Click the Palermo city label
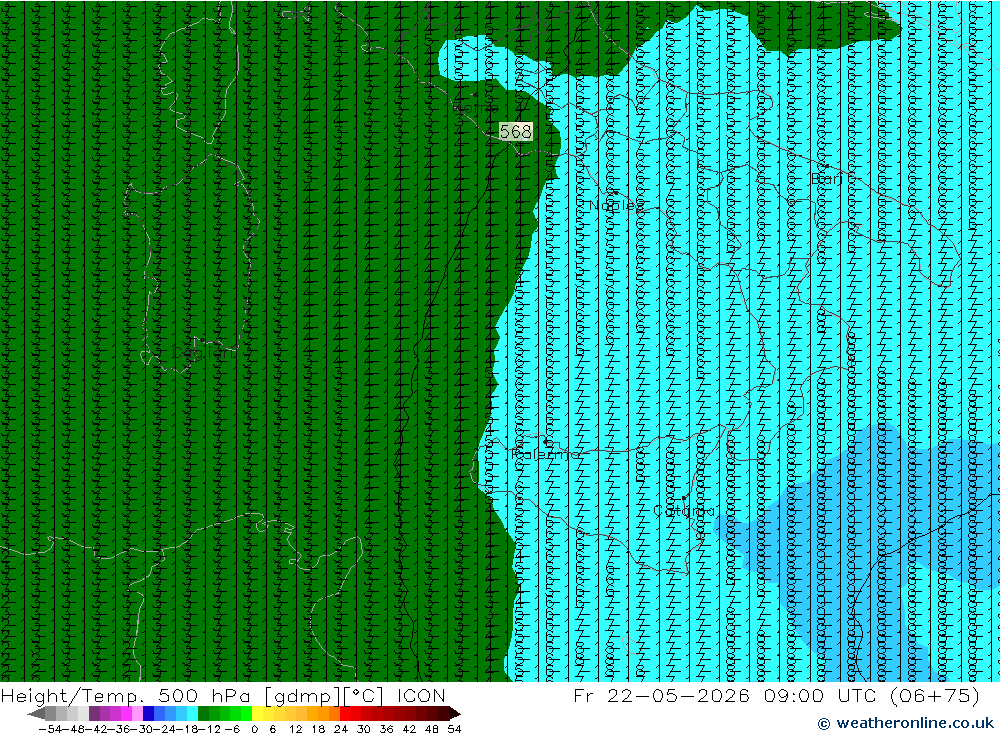The width and height of the screenshot is (1000, 733). pos(545,454)
